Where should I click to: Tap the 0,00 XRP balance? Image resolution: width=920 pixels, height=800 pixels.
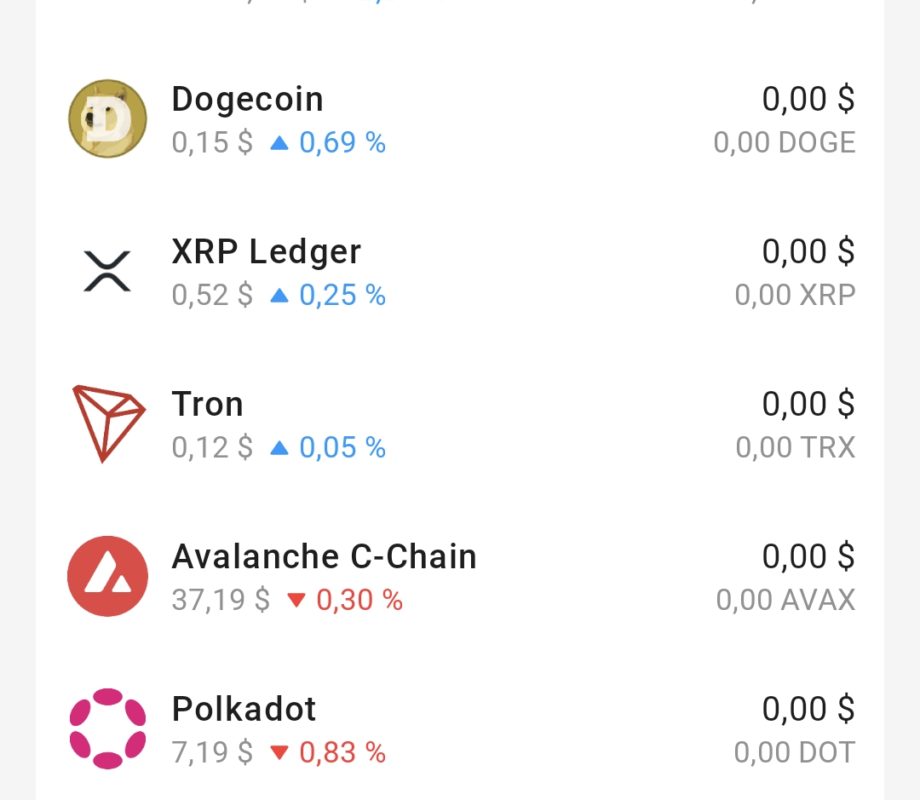tap(795, 295)
